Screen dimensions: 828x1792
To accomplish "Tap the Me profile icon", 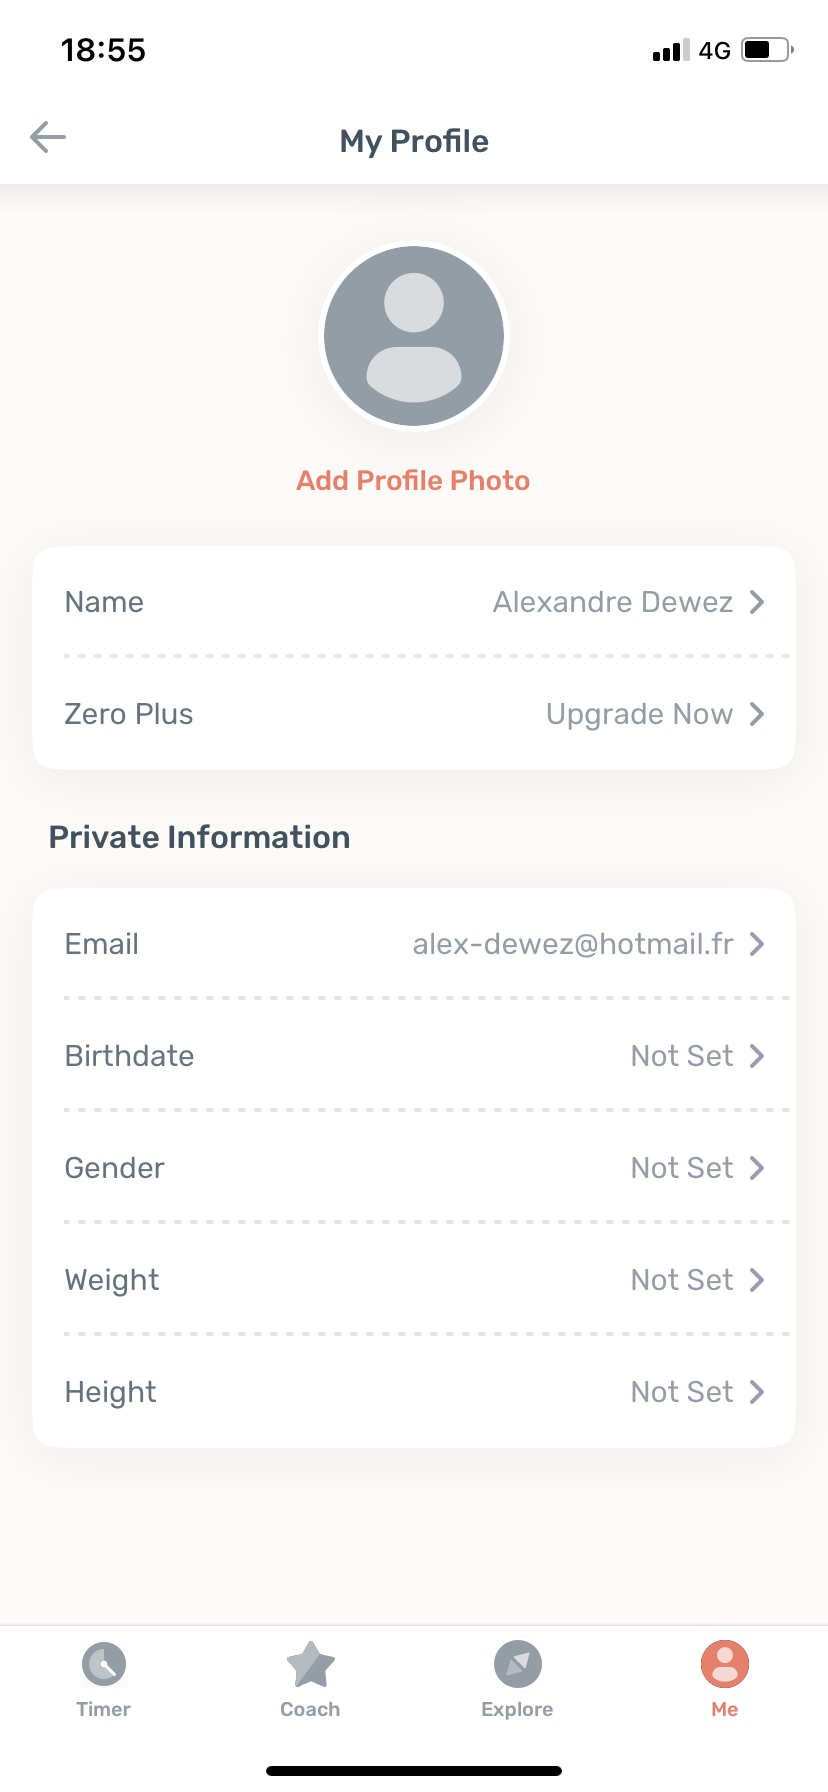I will coord(725,1665).
